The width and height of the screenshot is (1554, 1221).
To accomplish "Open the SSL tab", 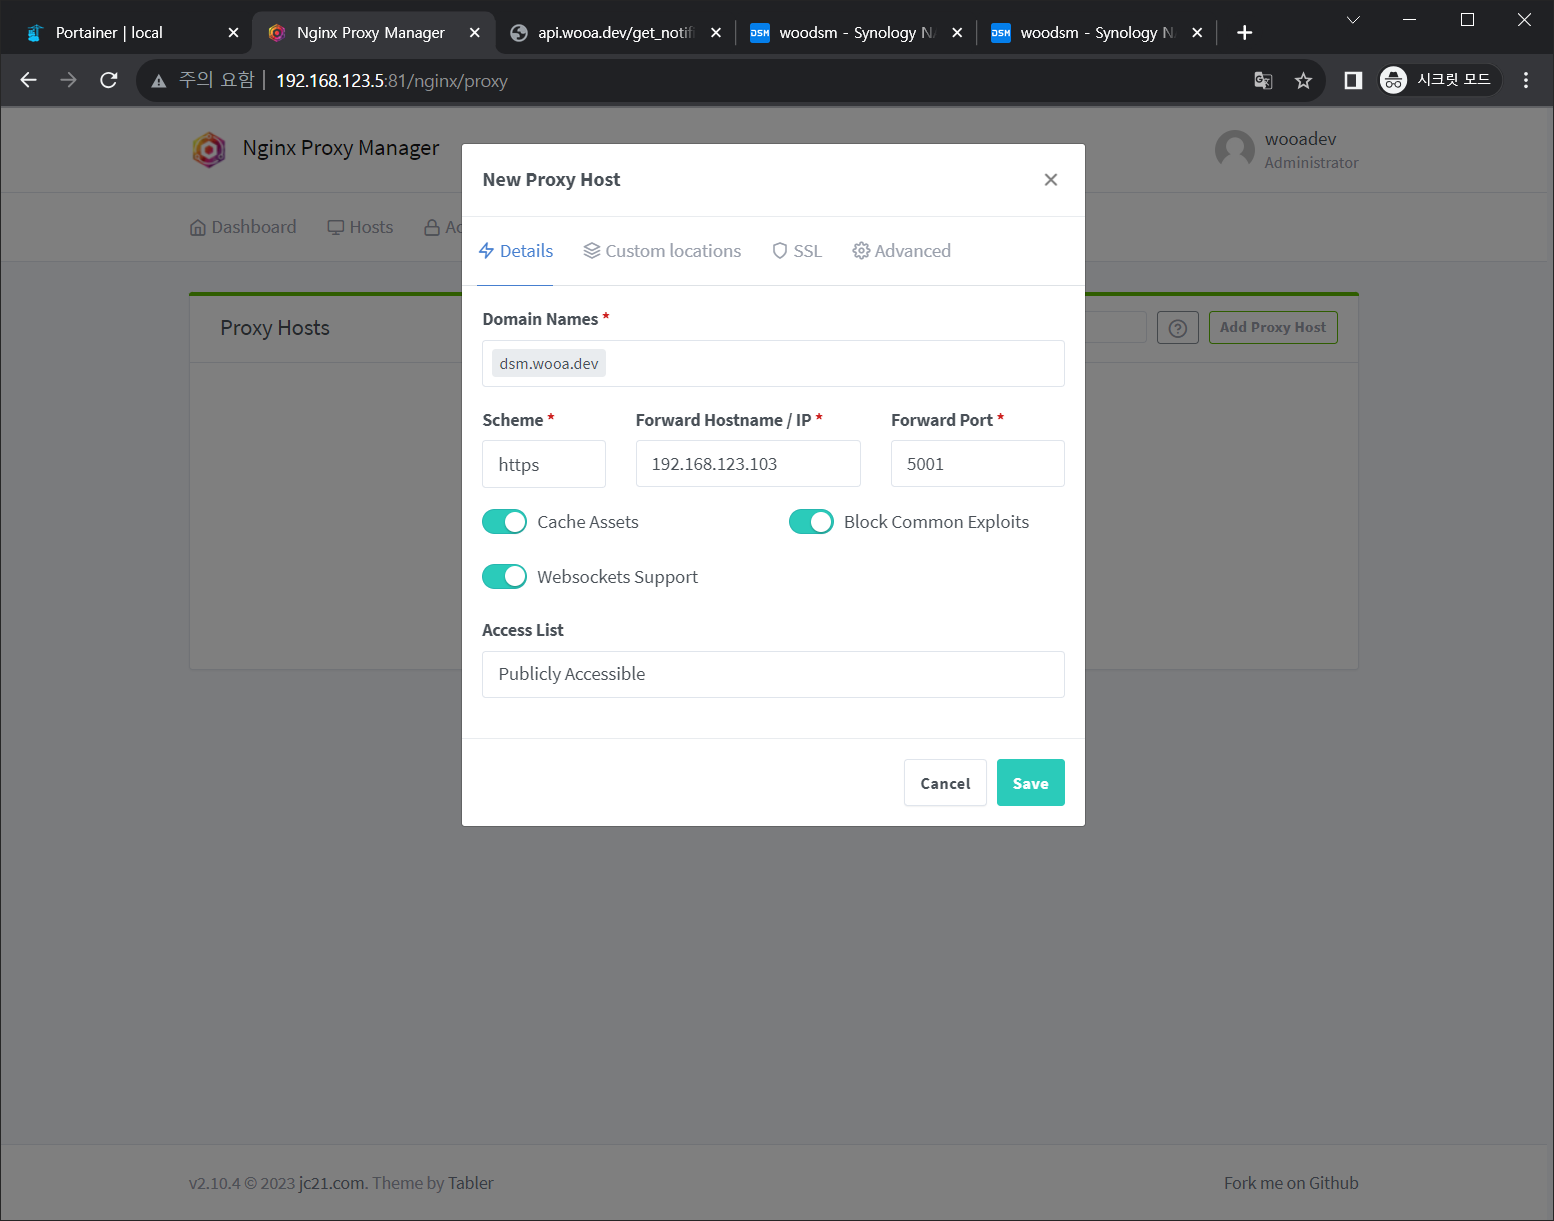I will click(797, 251).
